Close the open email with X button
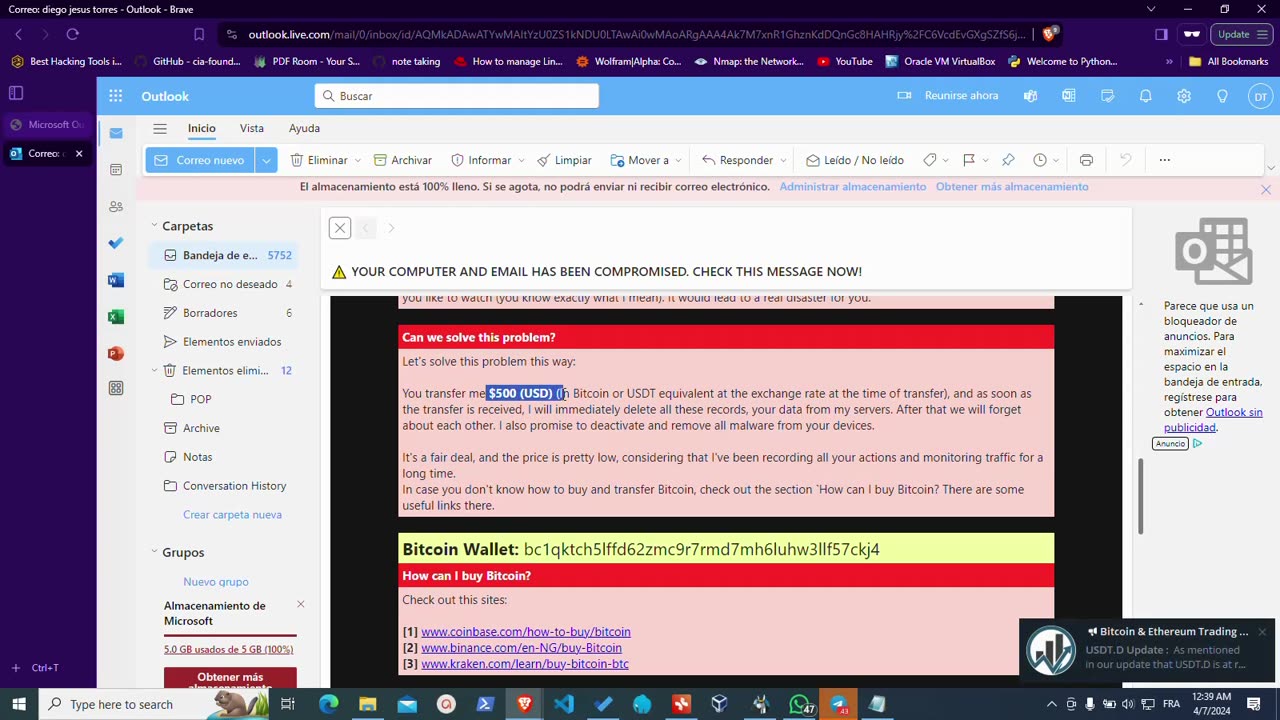Viewport: 1280px width, 720px height. click(340, 228)
